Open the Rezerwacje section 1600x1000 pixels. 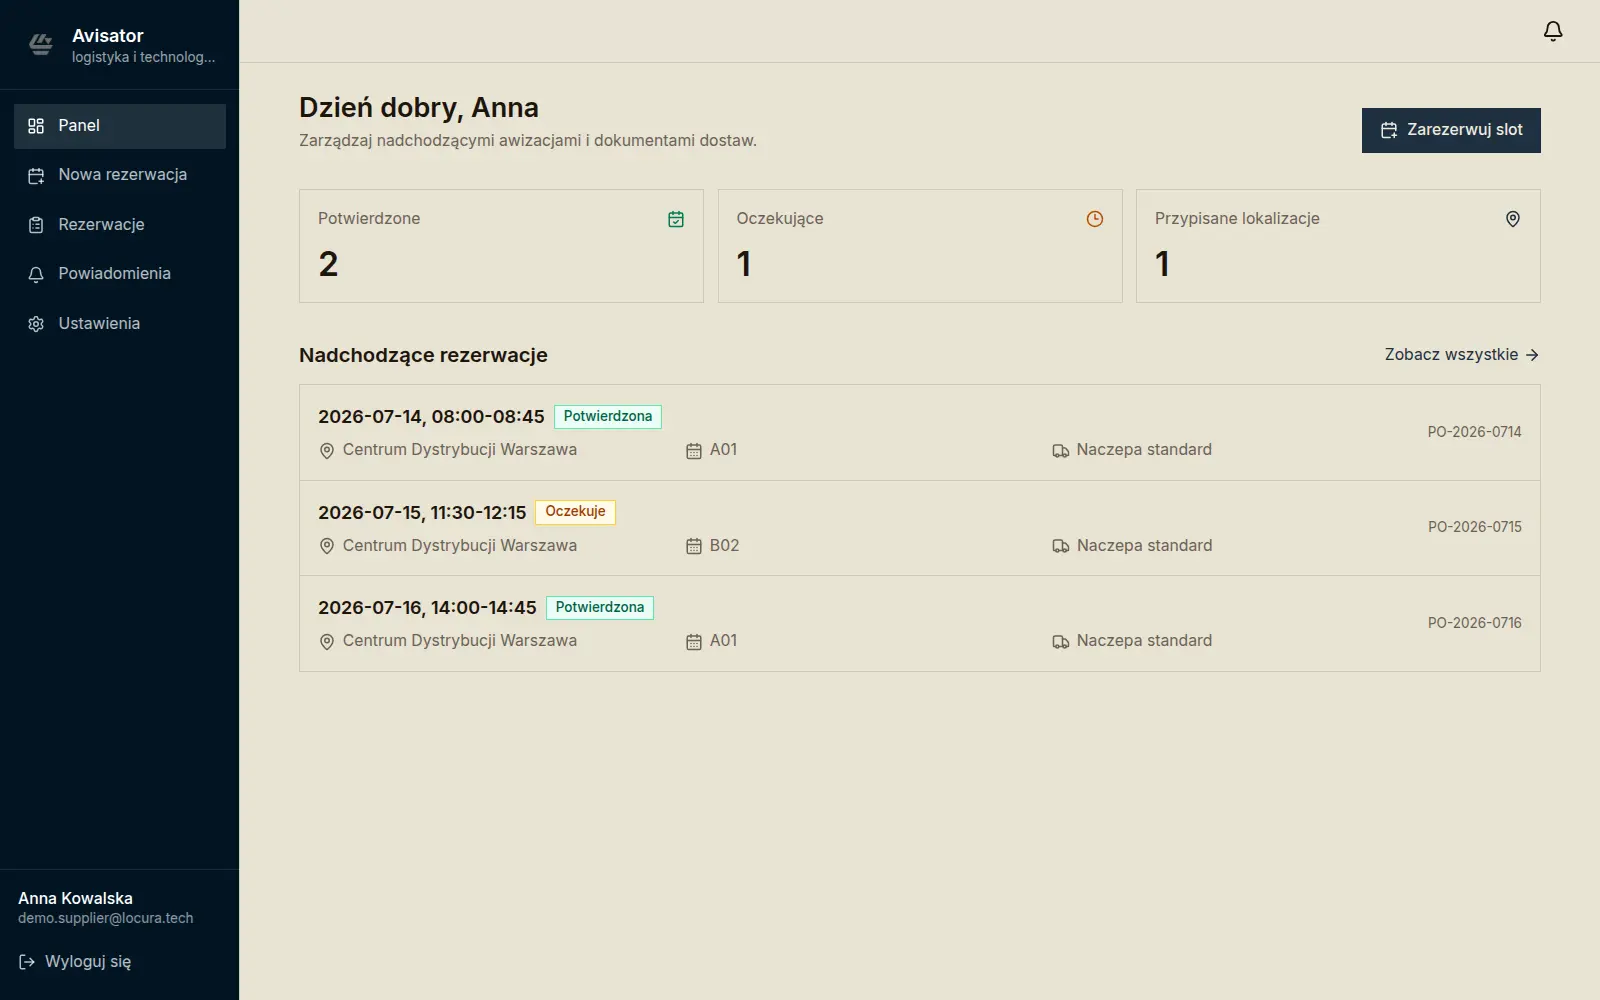(120, 225)
